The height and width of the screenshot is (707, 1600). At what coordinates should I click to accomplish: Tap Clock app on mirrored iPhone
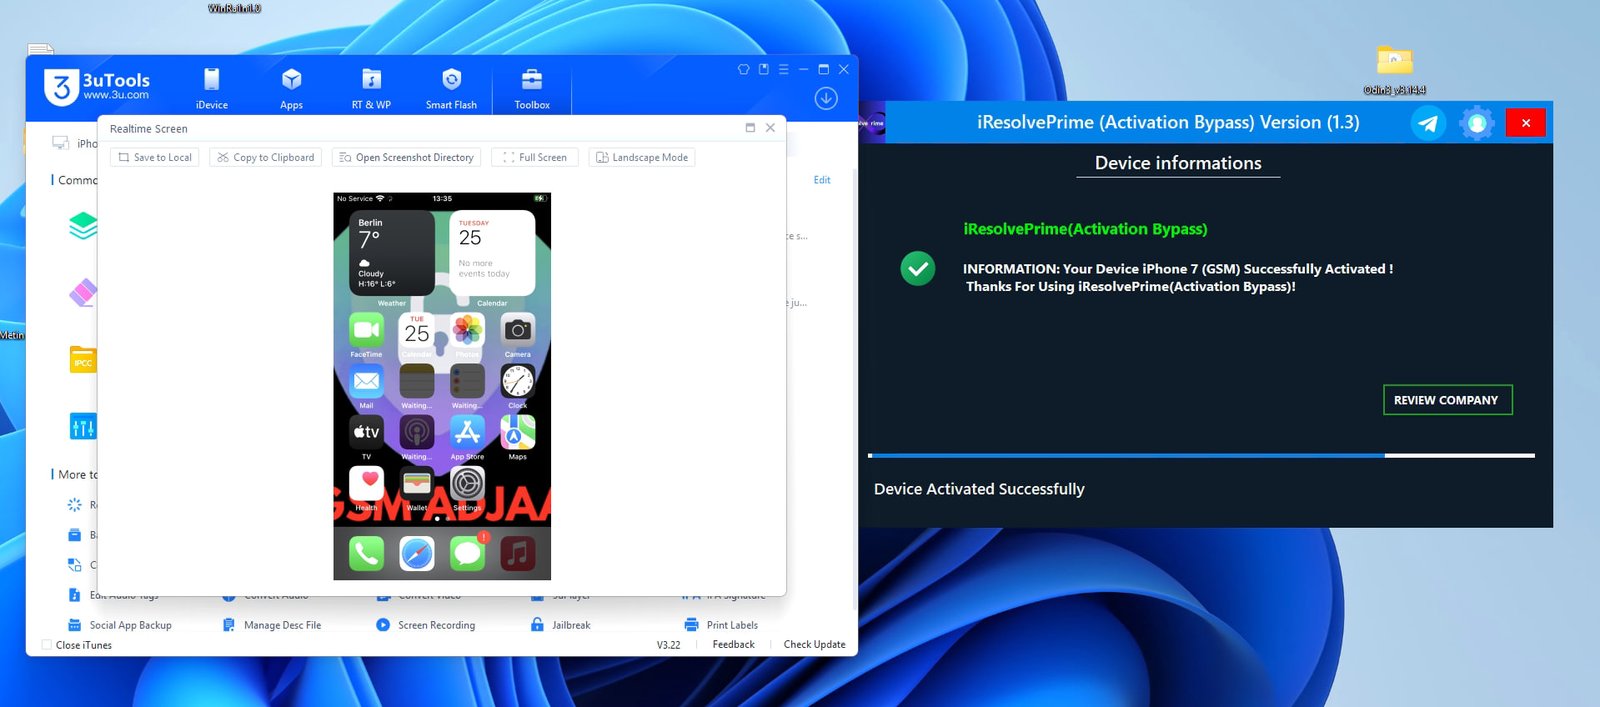(517, 381)
